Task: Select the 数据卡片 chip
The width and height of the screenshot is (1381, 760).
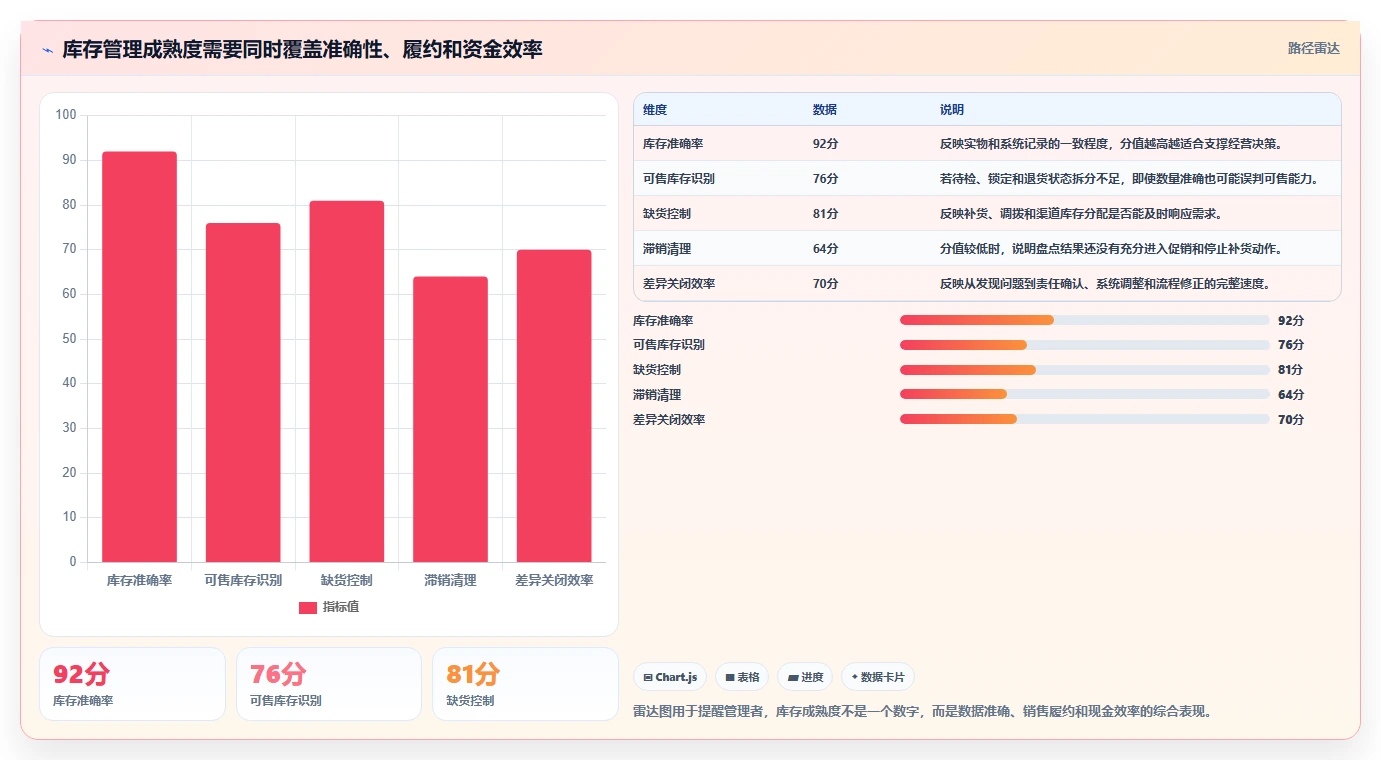Action: tap(878, 677)
